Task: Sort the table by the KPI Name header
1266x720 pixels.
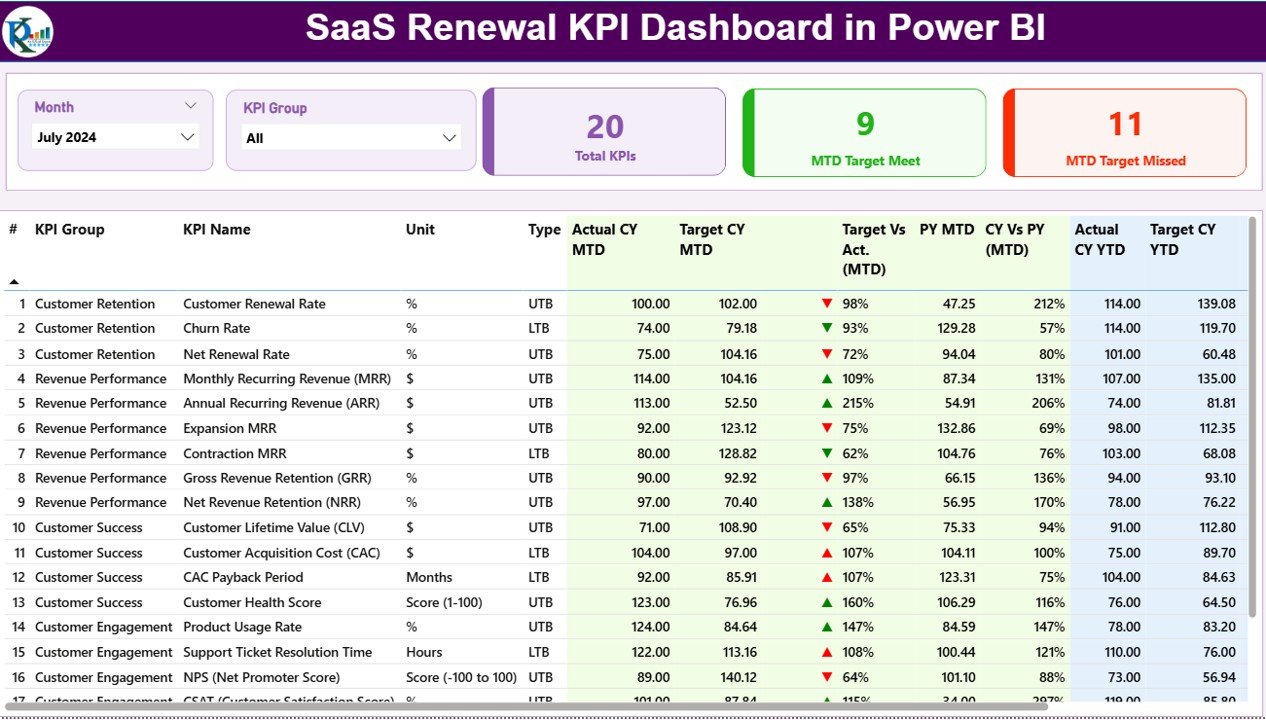Action: (216, 229)
